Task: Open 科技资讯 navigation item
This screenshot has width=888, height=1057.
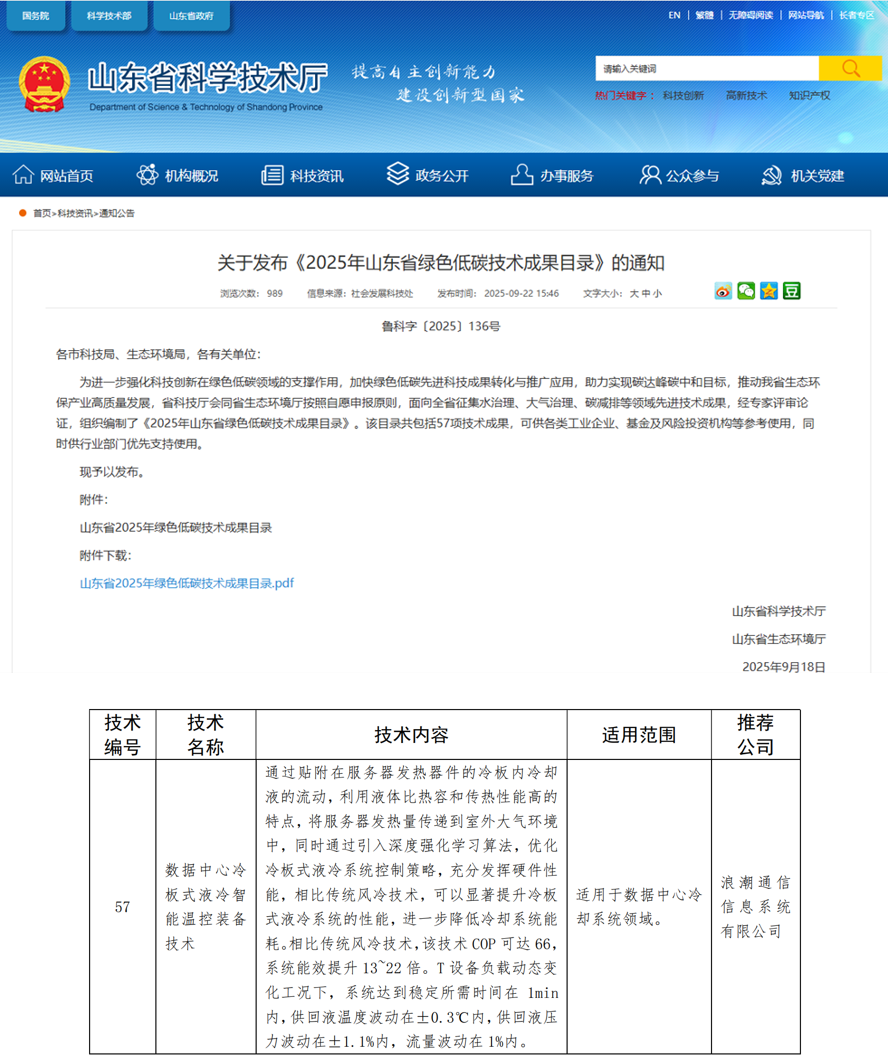Action: tap(317, 176)
